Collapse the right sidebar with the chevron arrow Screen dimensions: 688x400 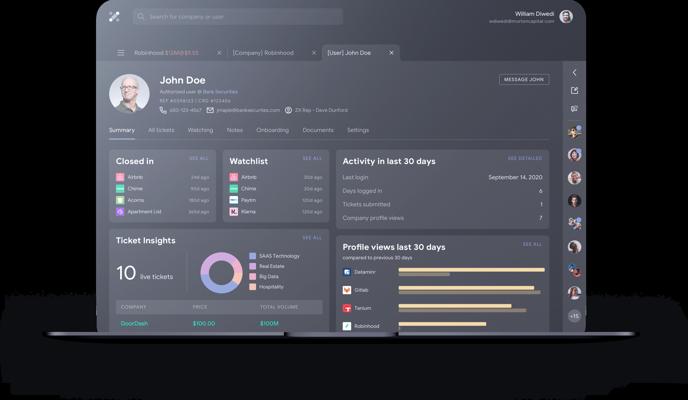click(574, 73)
